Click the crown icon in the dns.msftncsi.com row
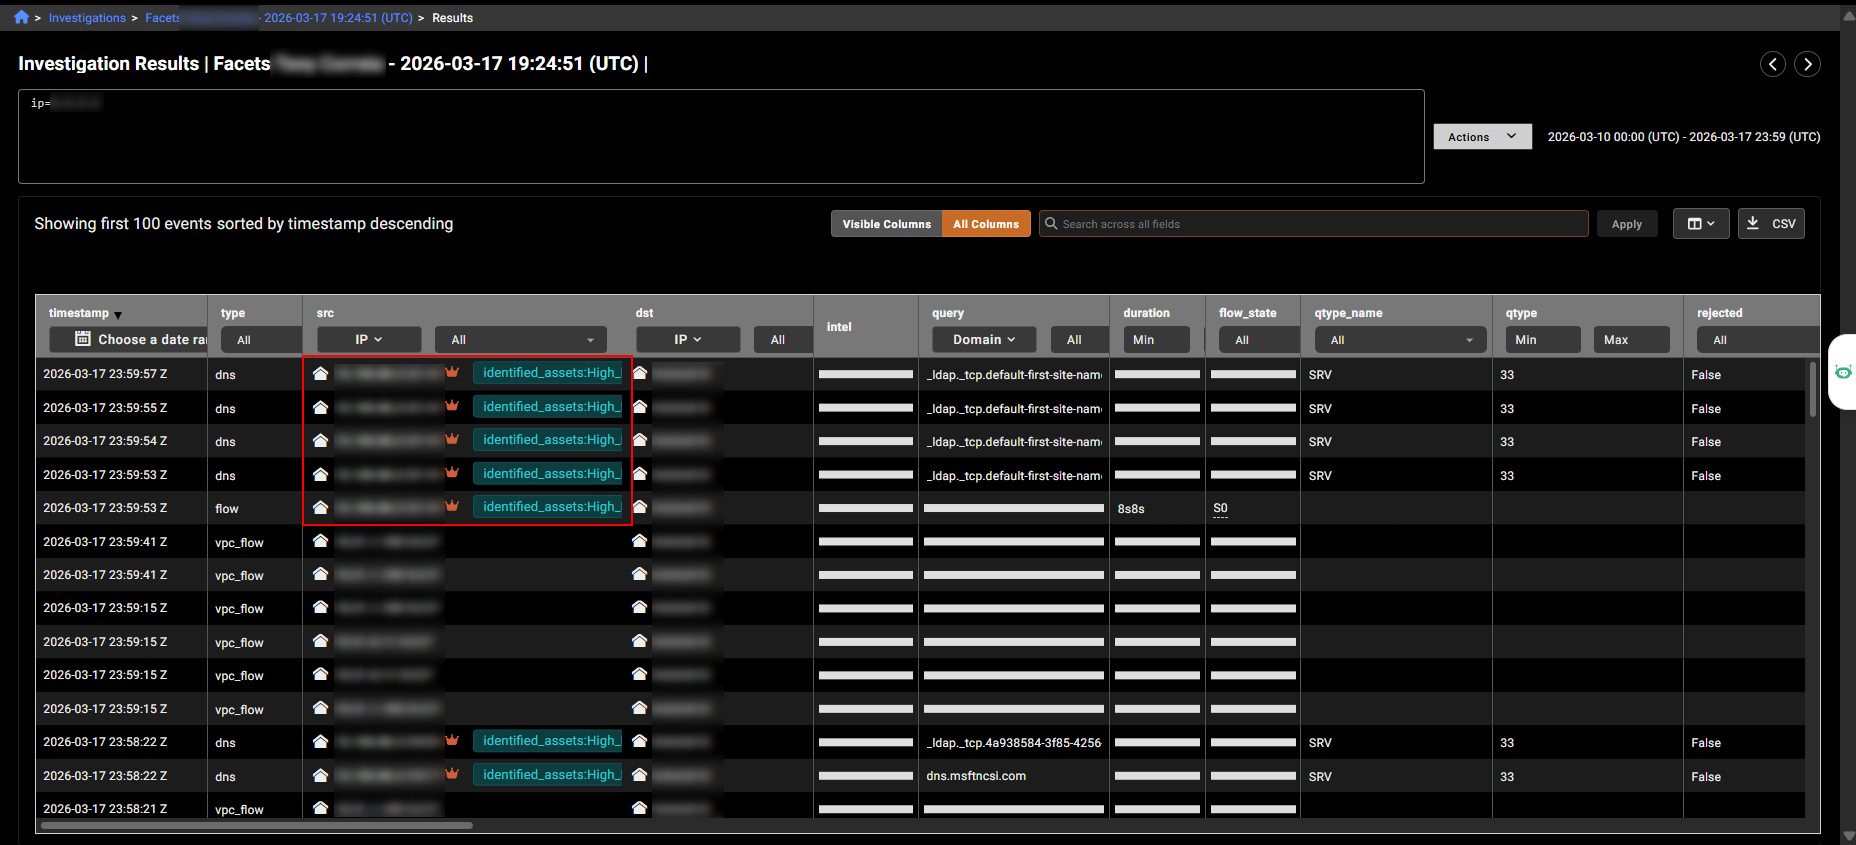The width and height of the screenshot is (1856, 845). pos(452,773)
